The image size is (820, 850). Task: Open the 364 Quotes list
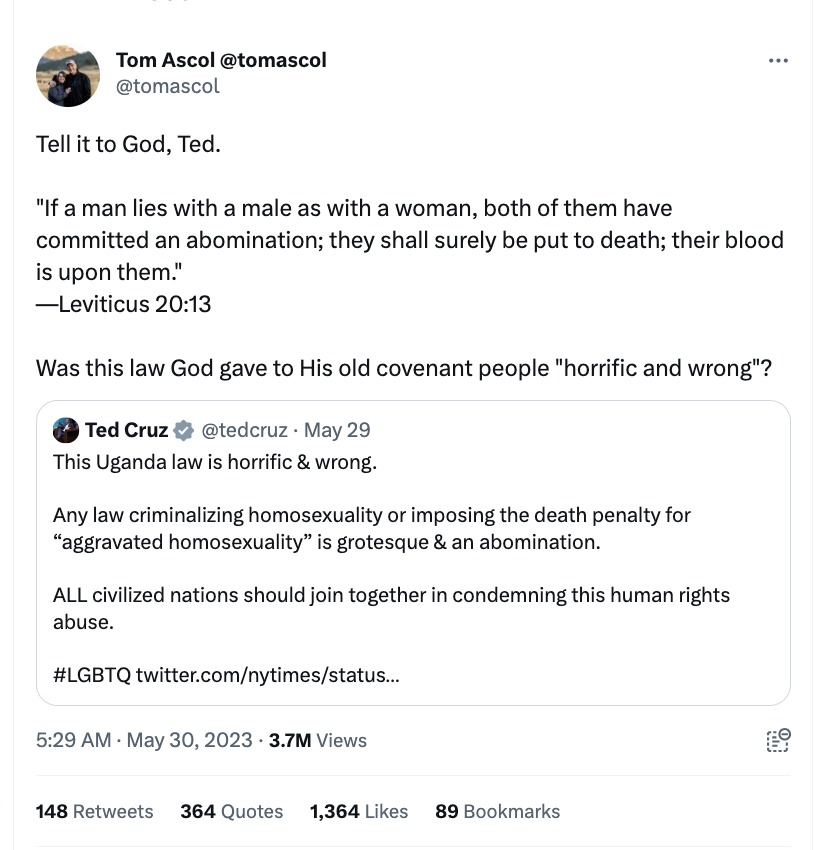[231, 811]
